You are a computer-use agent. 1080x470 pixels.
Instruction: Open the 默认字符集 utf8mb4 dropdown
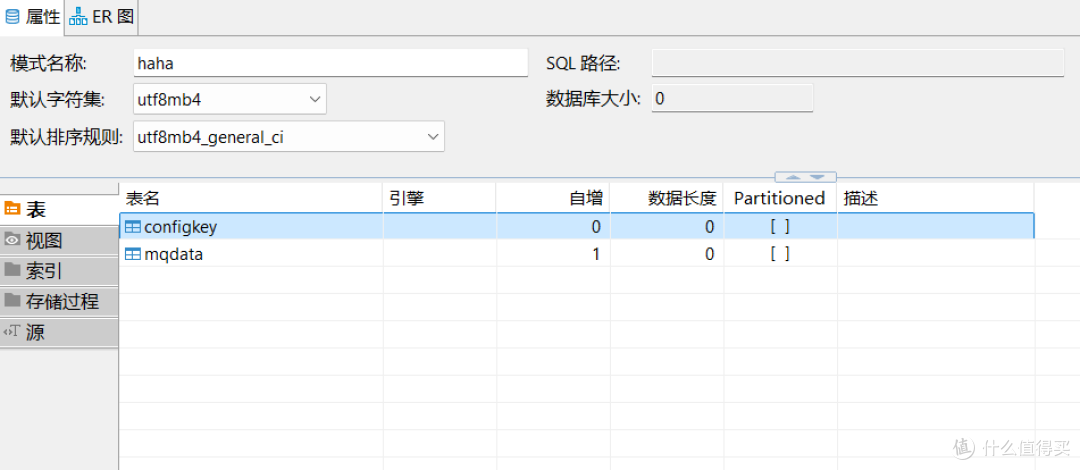click(229, 99)
